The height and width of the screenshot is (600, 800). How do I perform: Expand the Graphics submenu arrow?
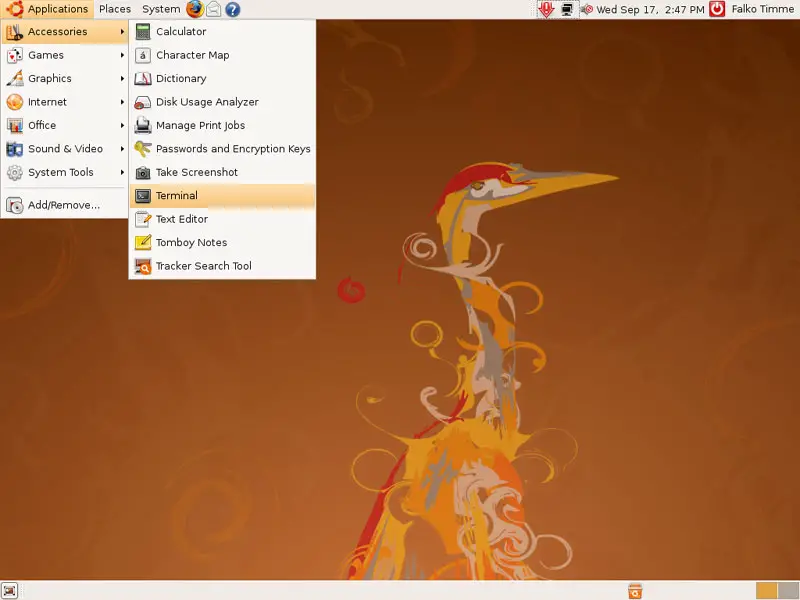[x=122, y=79]
